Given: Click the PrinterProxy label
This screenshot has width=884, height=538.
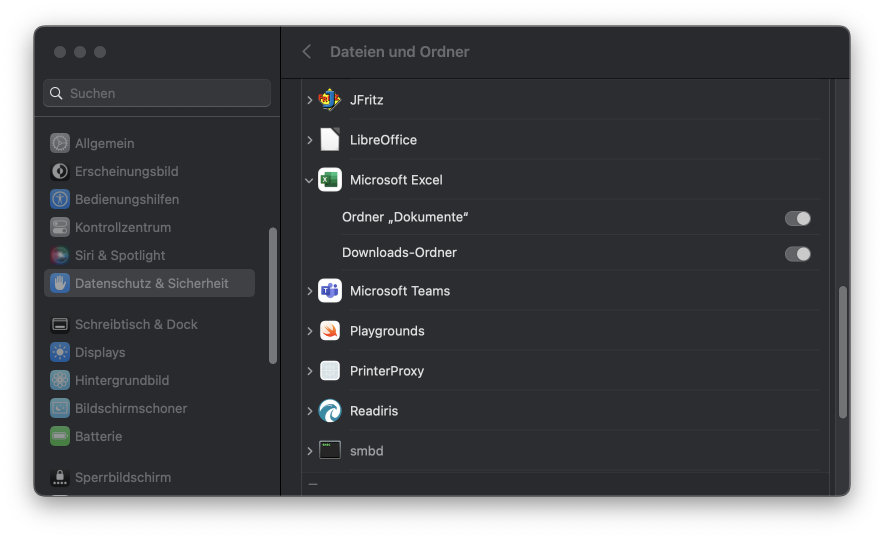Looking at the screenshot, I should tap(387, 371).
